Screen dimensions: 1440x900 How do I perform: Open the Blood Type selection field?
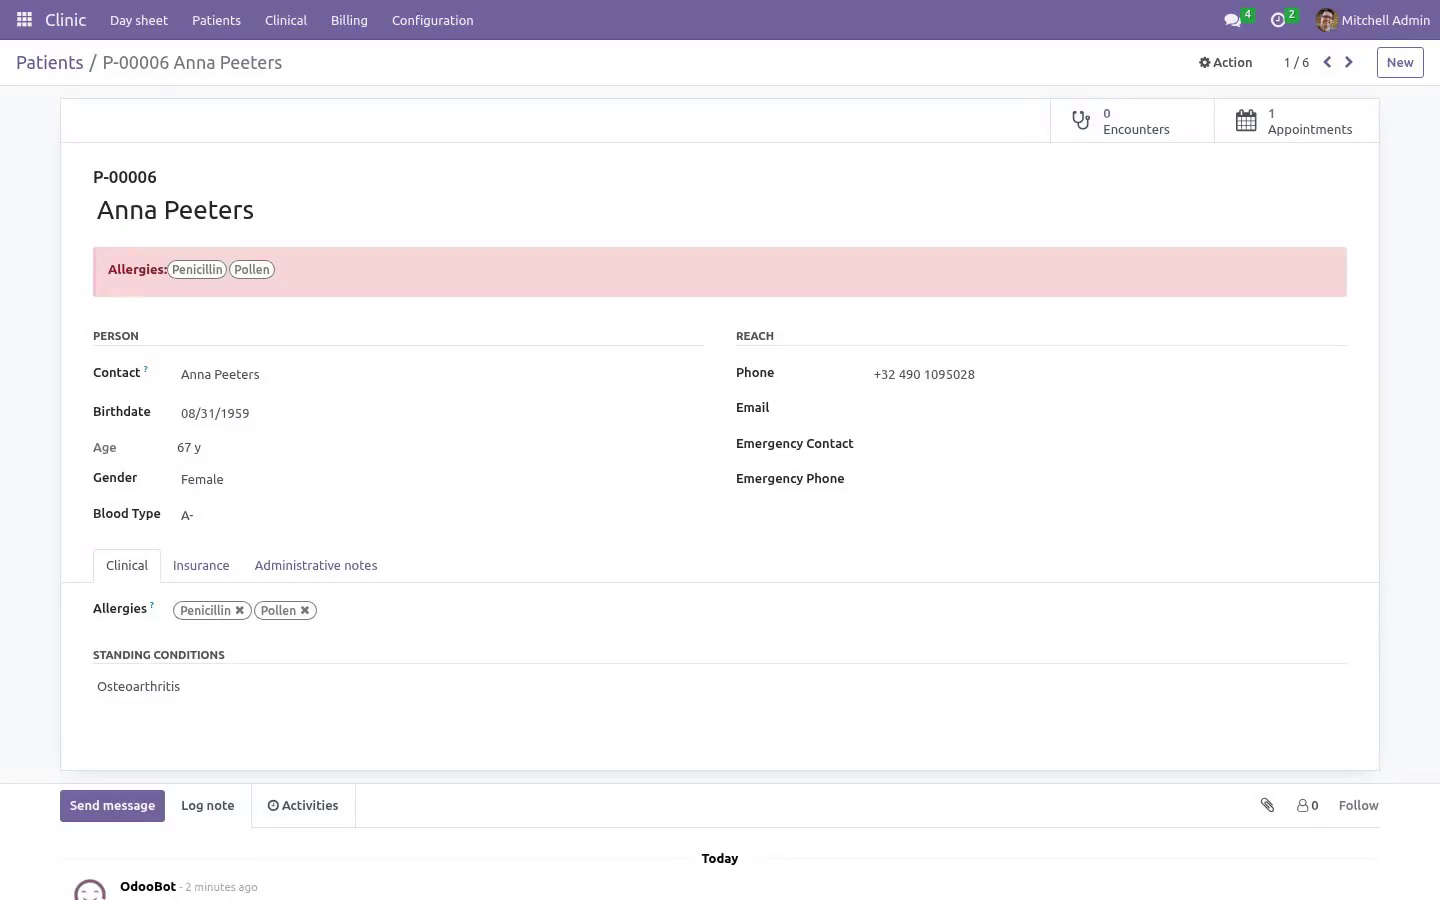[440, 515]
